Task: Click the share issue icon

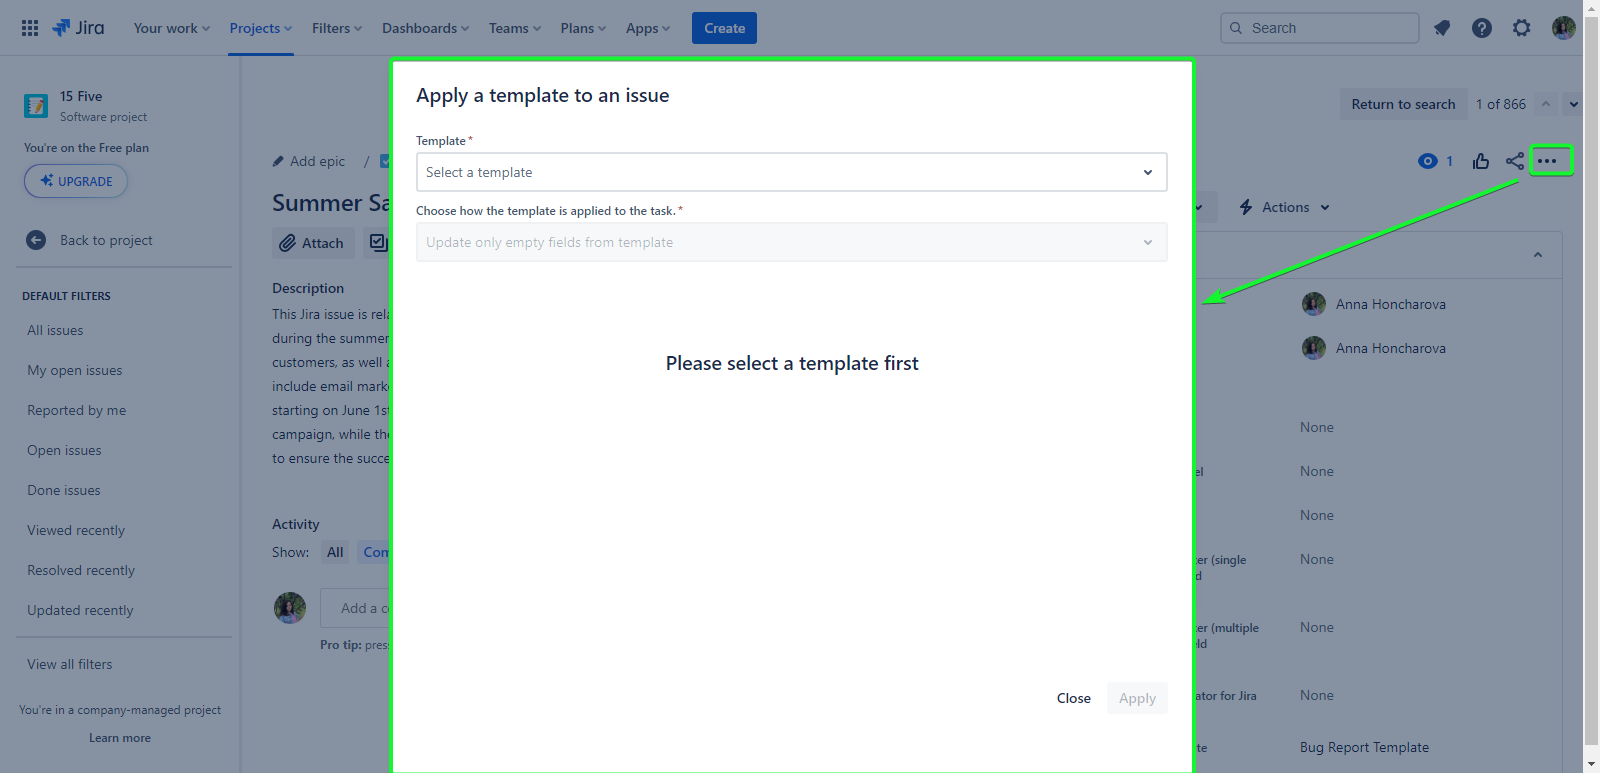Action: pyautogui.click(x=1515, y=161)
